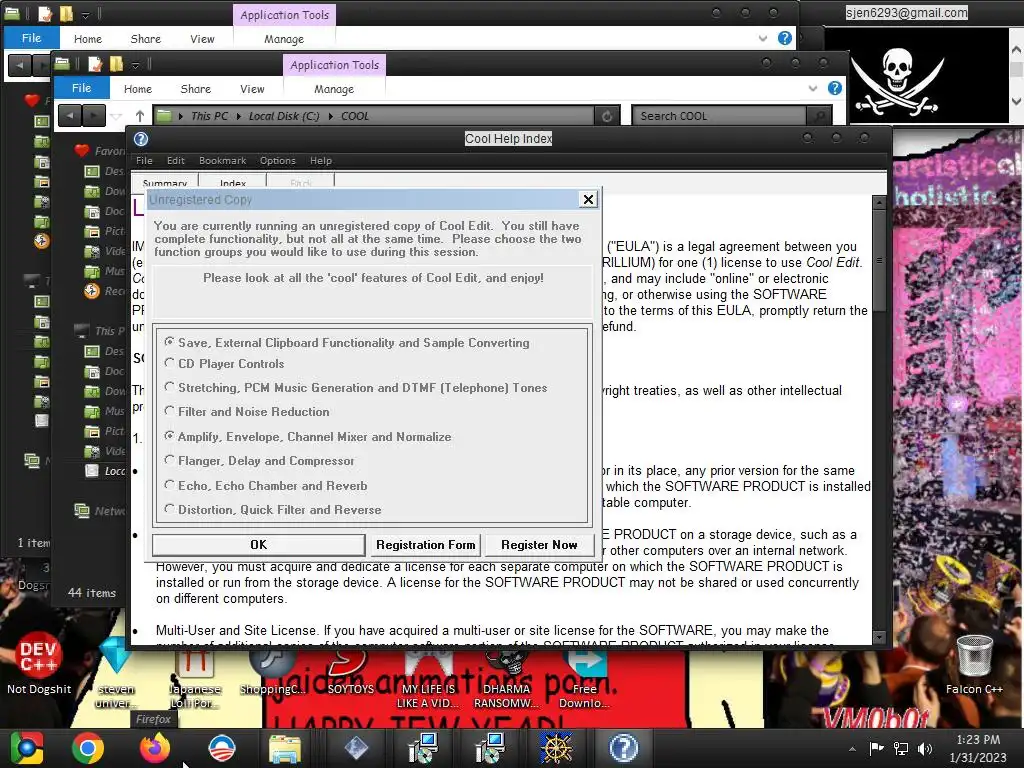Image resolution: width=1024 pixels, height=768 pixels.
Task: Choose Flanger, Delay and Compressor option
Action: point(170,460)
